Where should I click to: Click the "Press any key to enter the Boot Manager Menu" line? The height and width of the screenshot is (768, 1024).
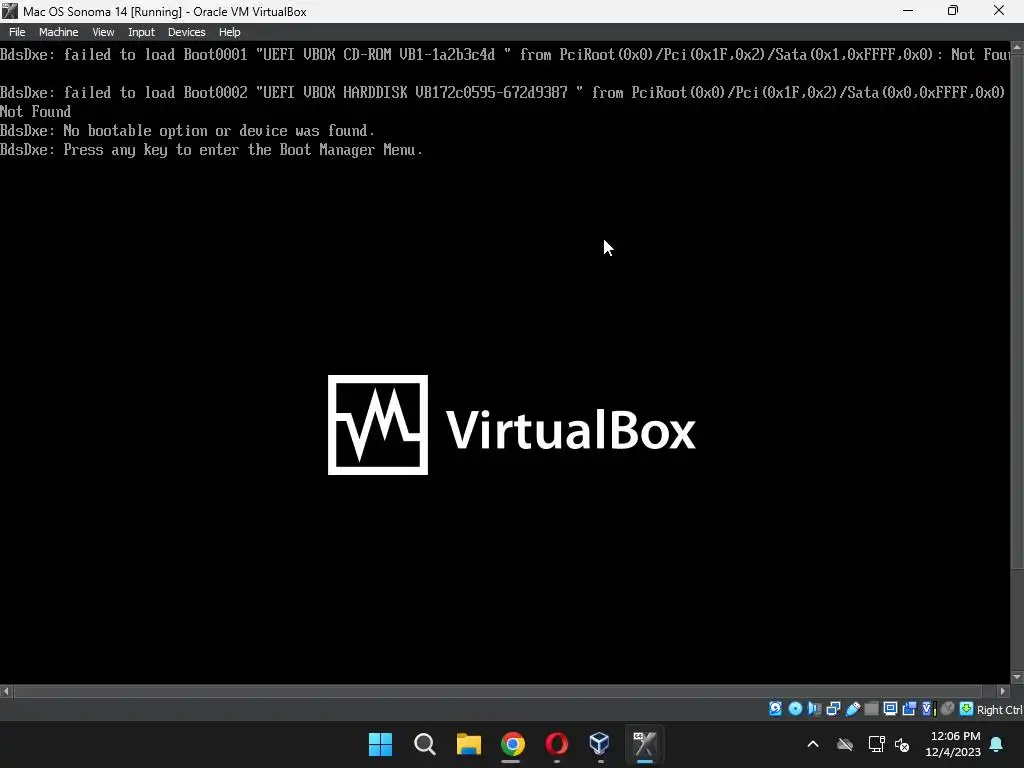click(x=212, y=150)
